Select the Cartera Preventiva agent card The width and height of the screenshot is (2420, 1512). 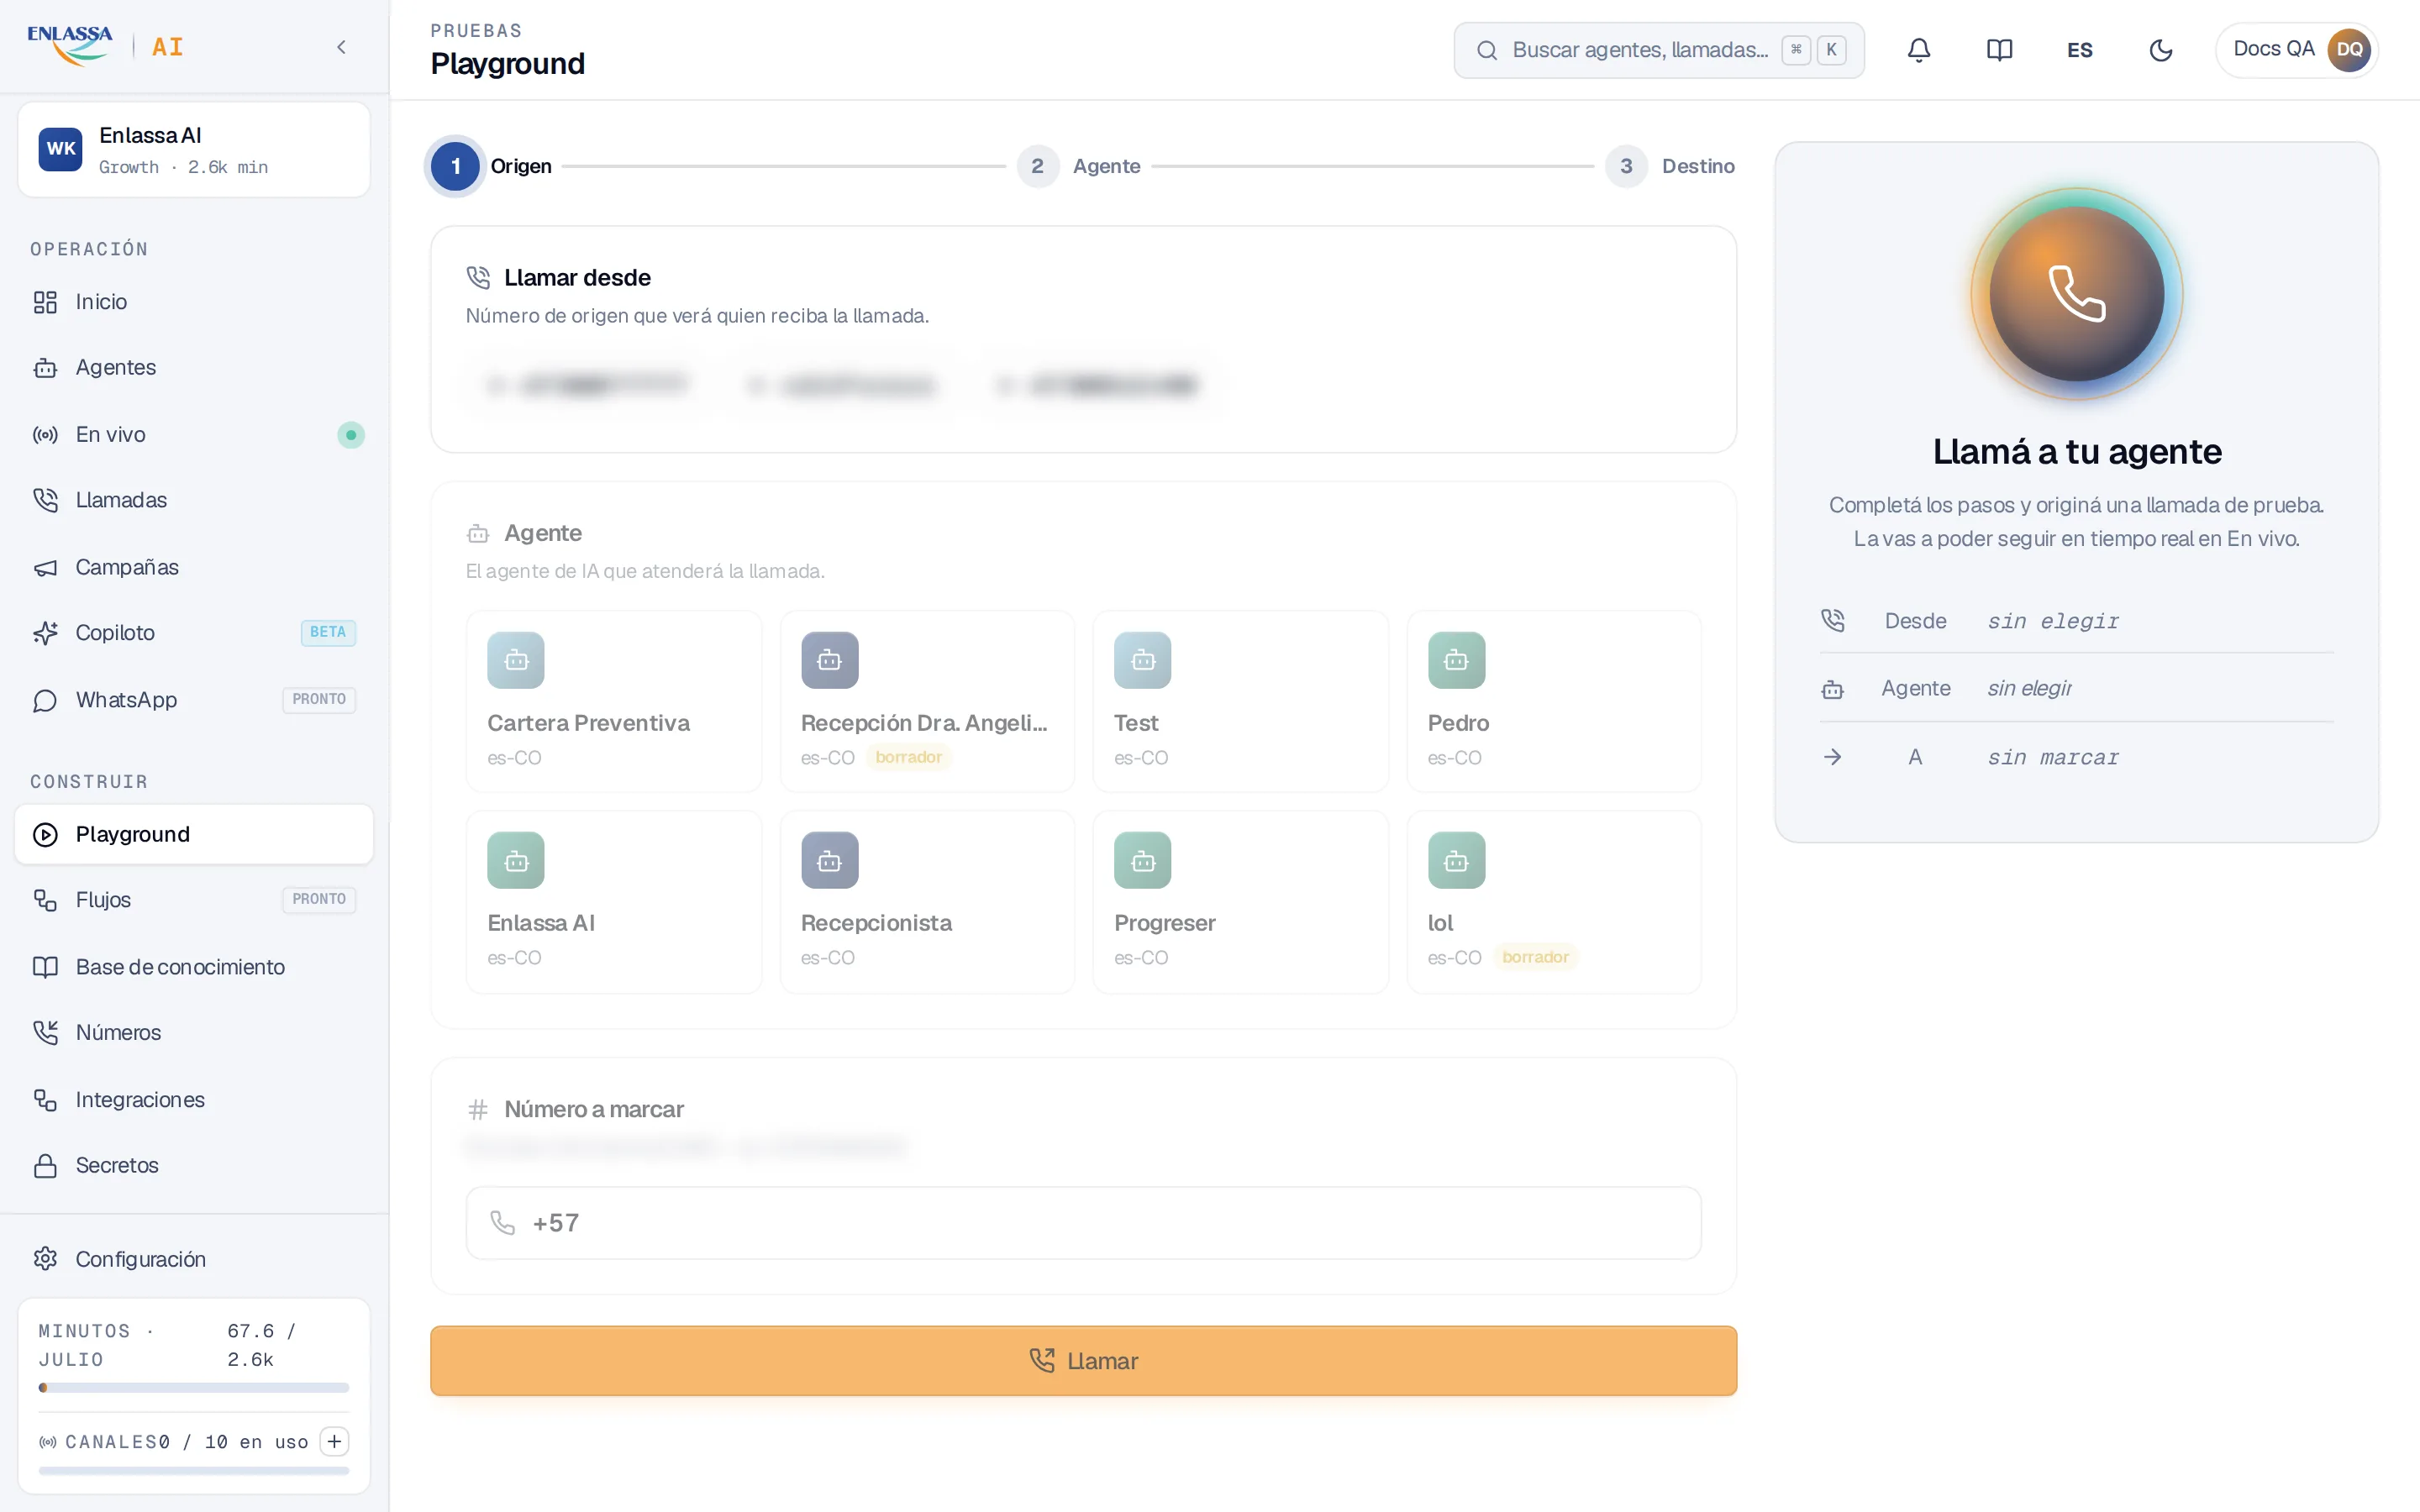pos(614,701)
